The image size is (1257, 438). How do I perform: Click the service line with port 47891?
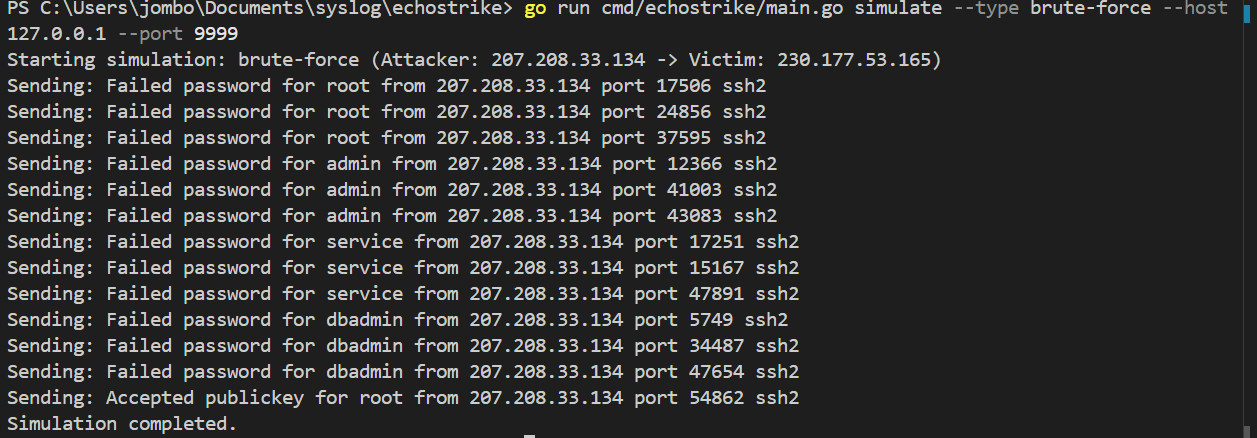click(x=402, y=294)
